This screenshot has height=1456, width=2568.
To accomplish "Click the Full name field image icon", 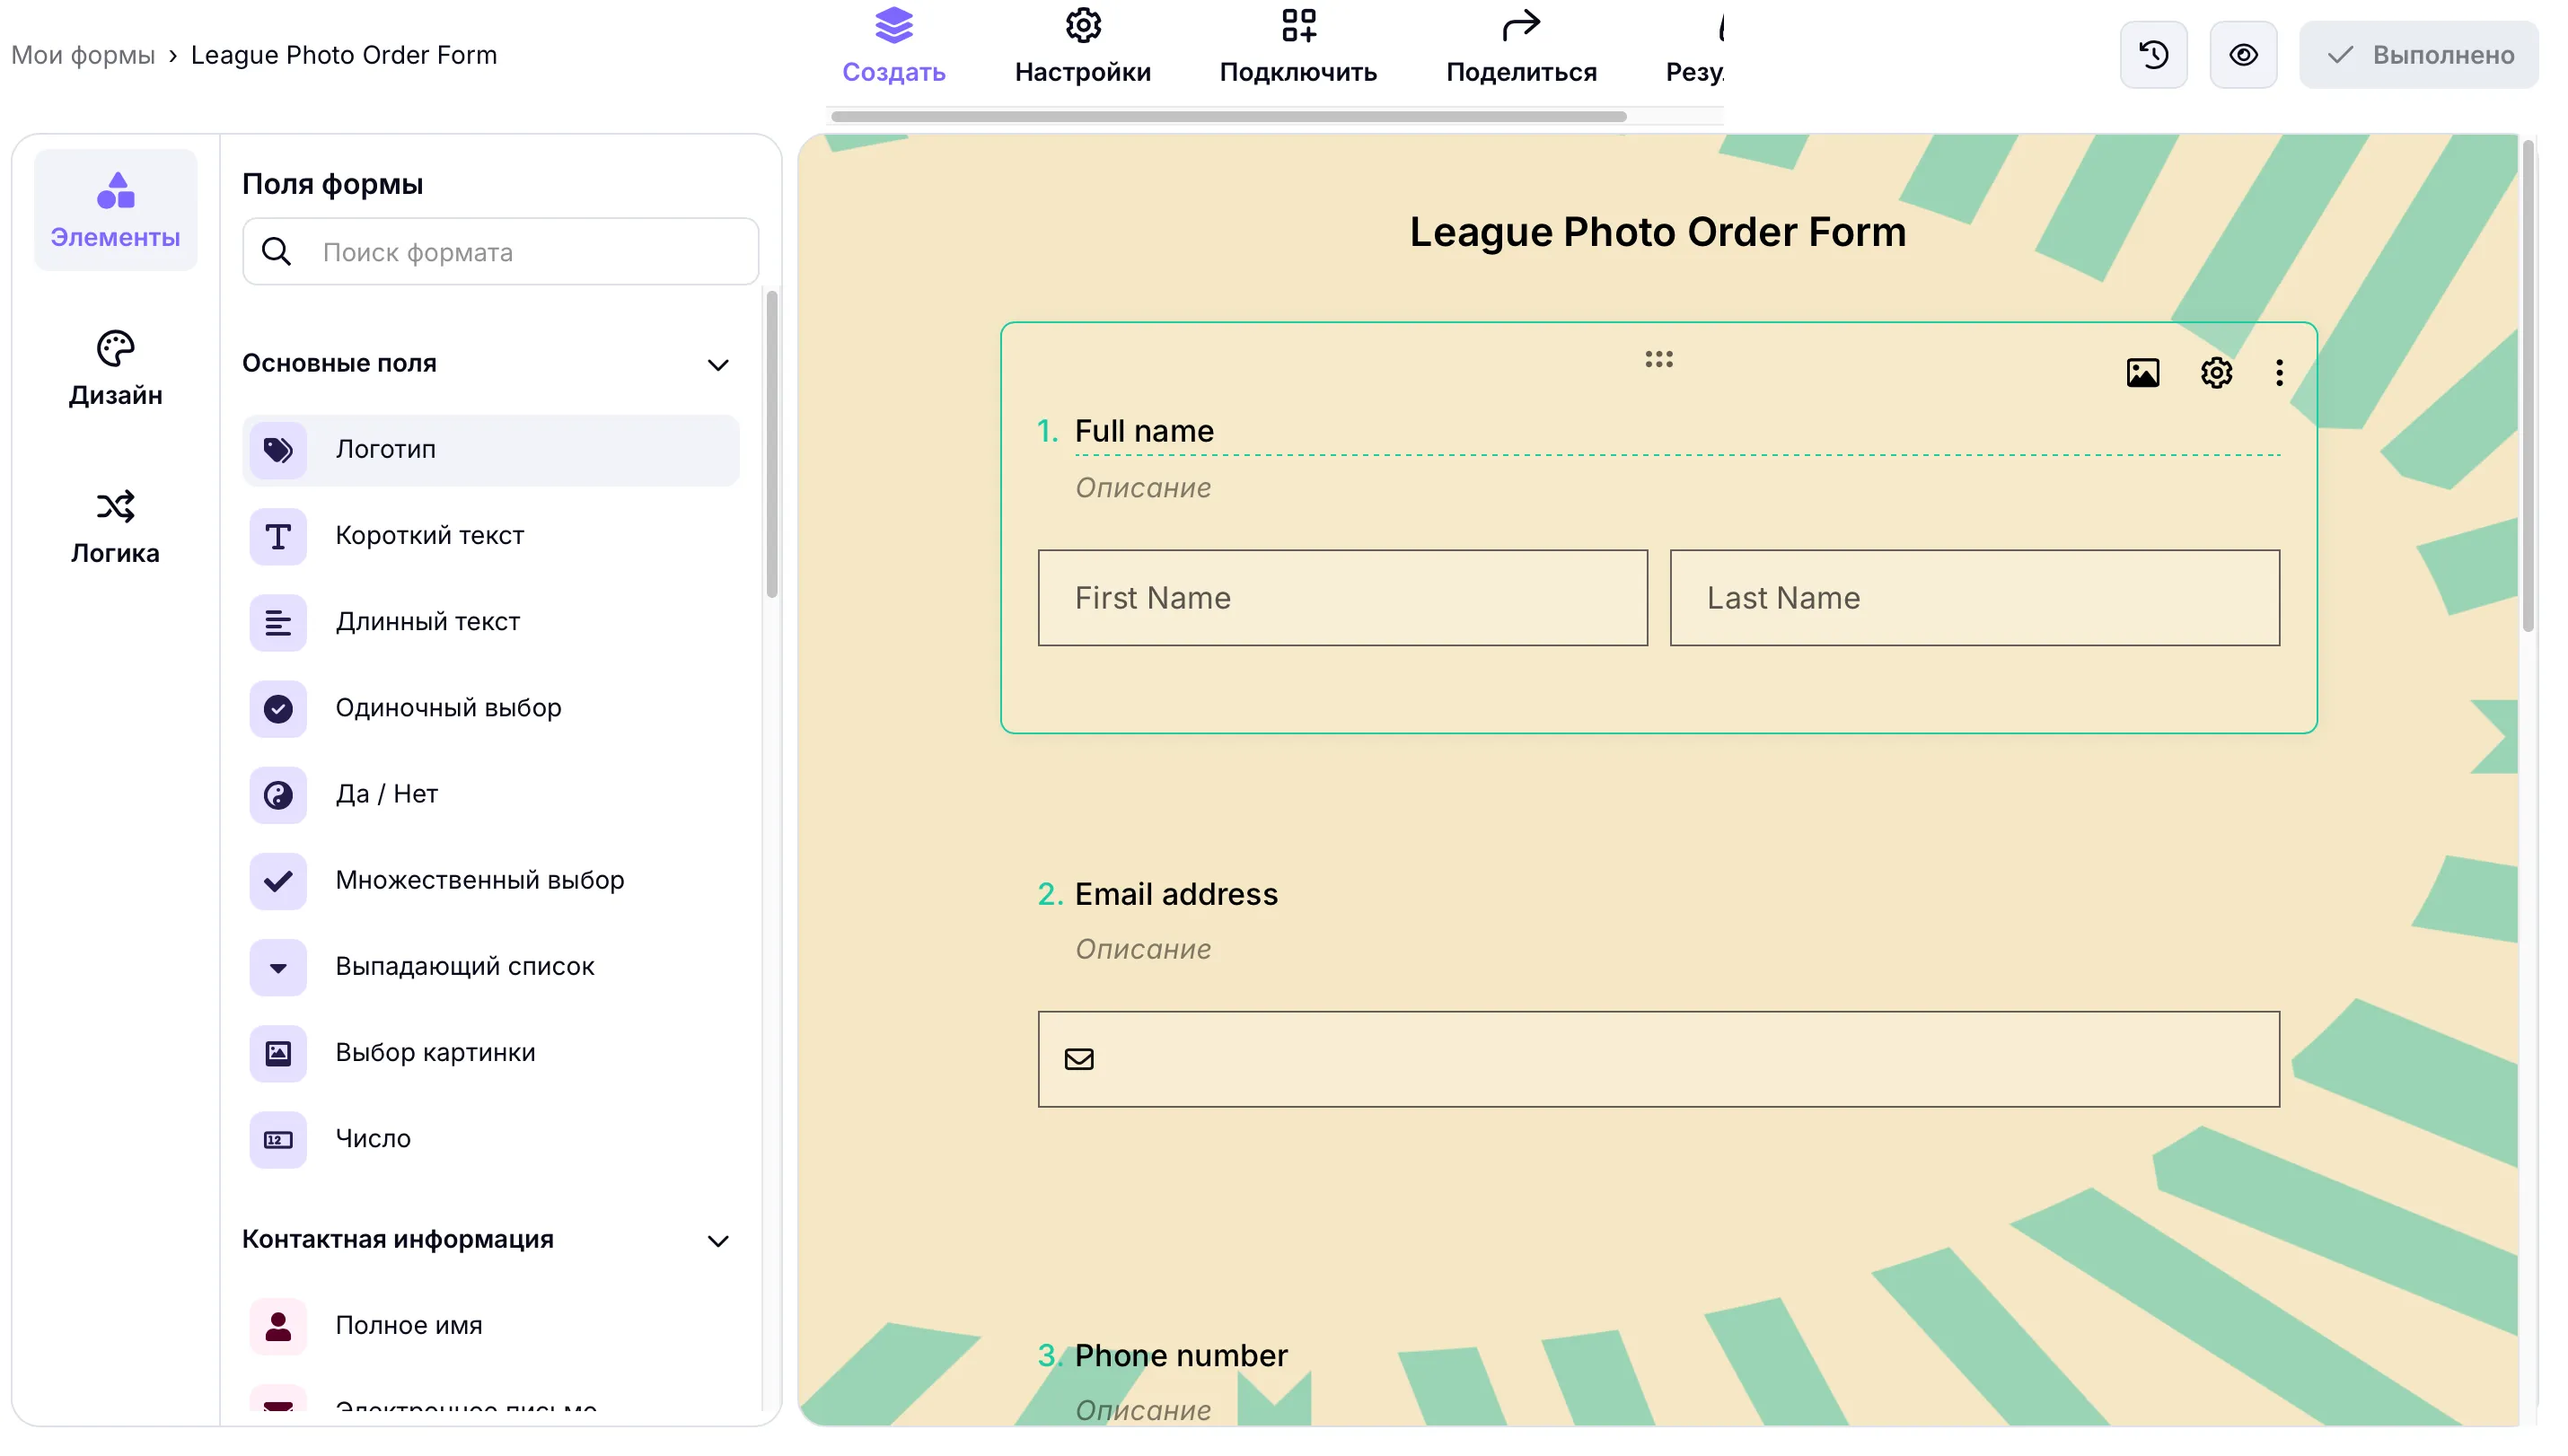I will (x=2142, y=373).
